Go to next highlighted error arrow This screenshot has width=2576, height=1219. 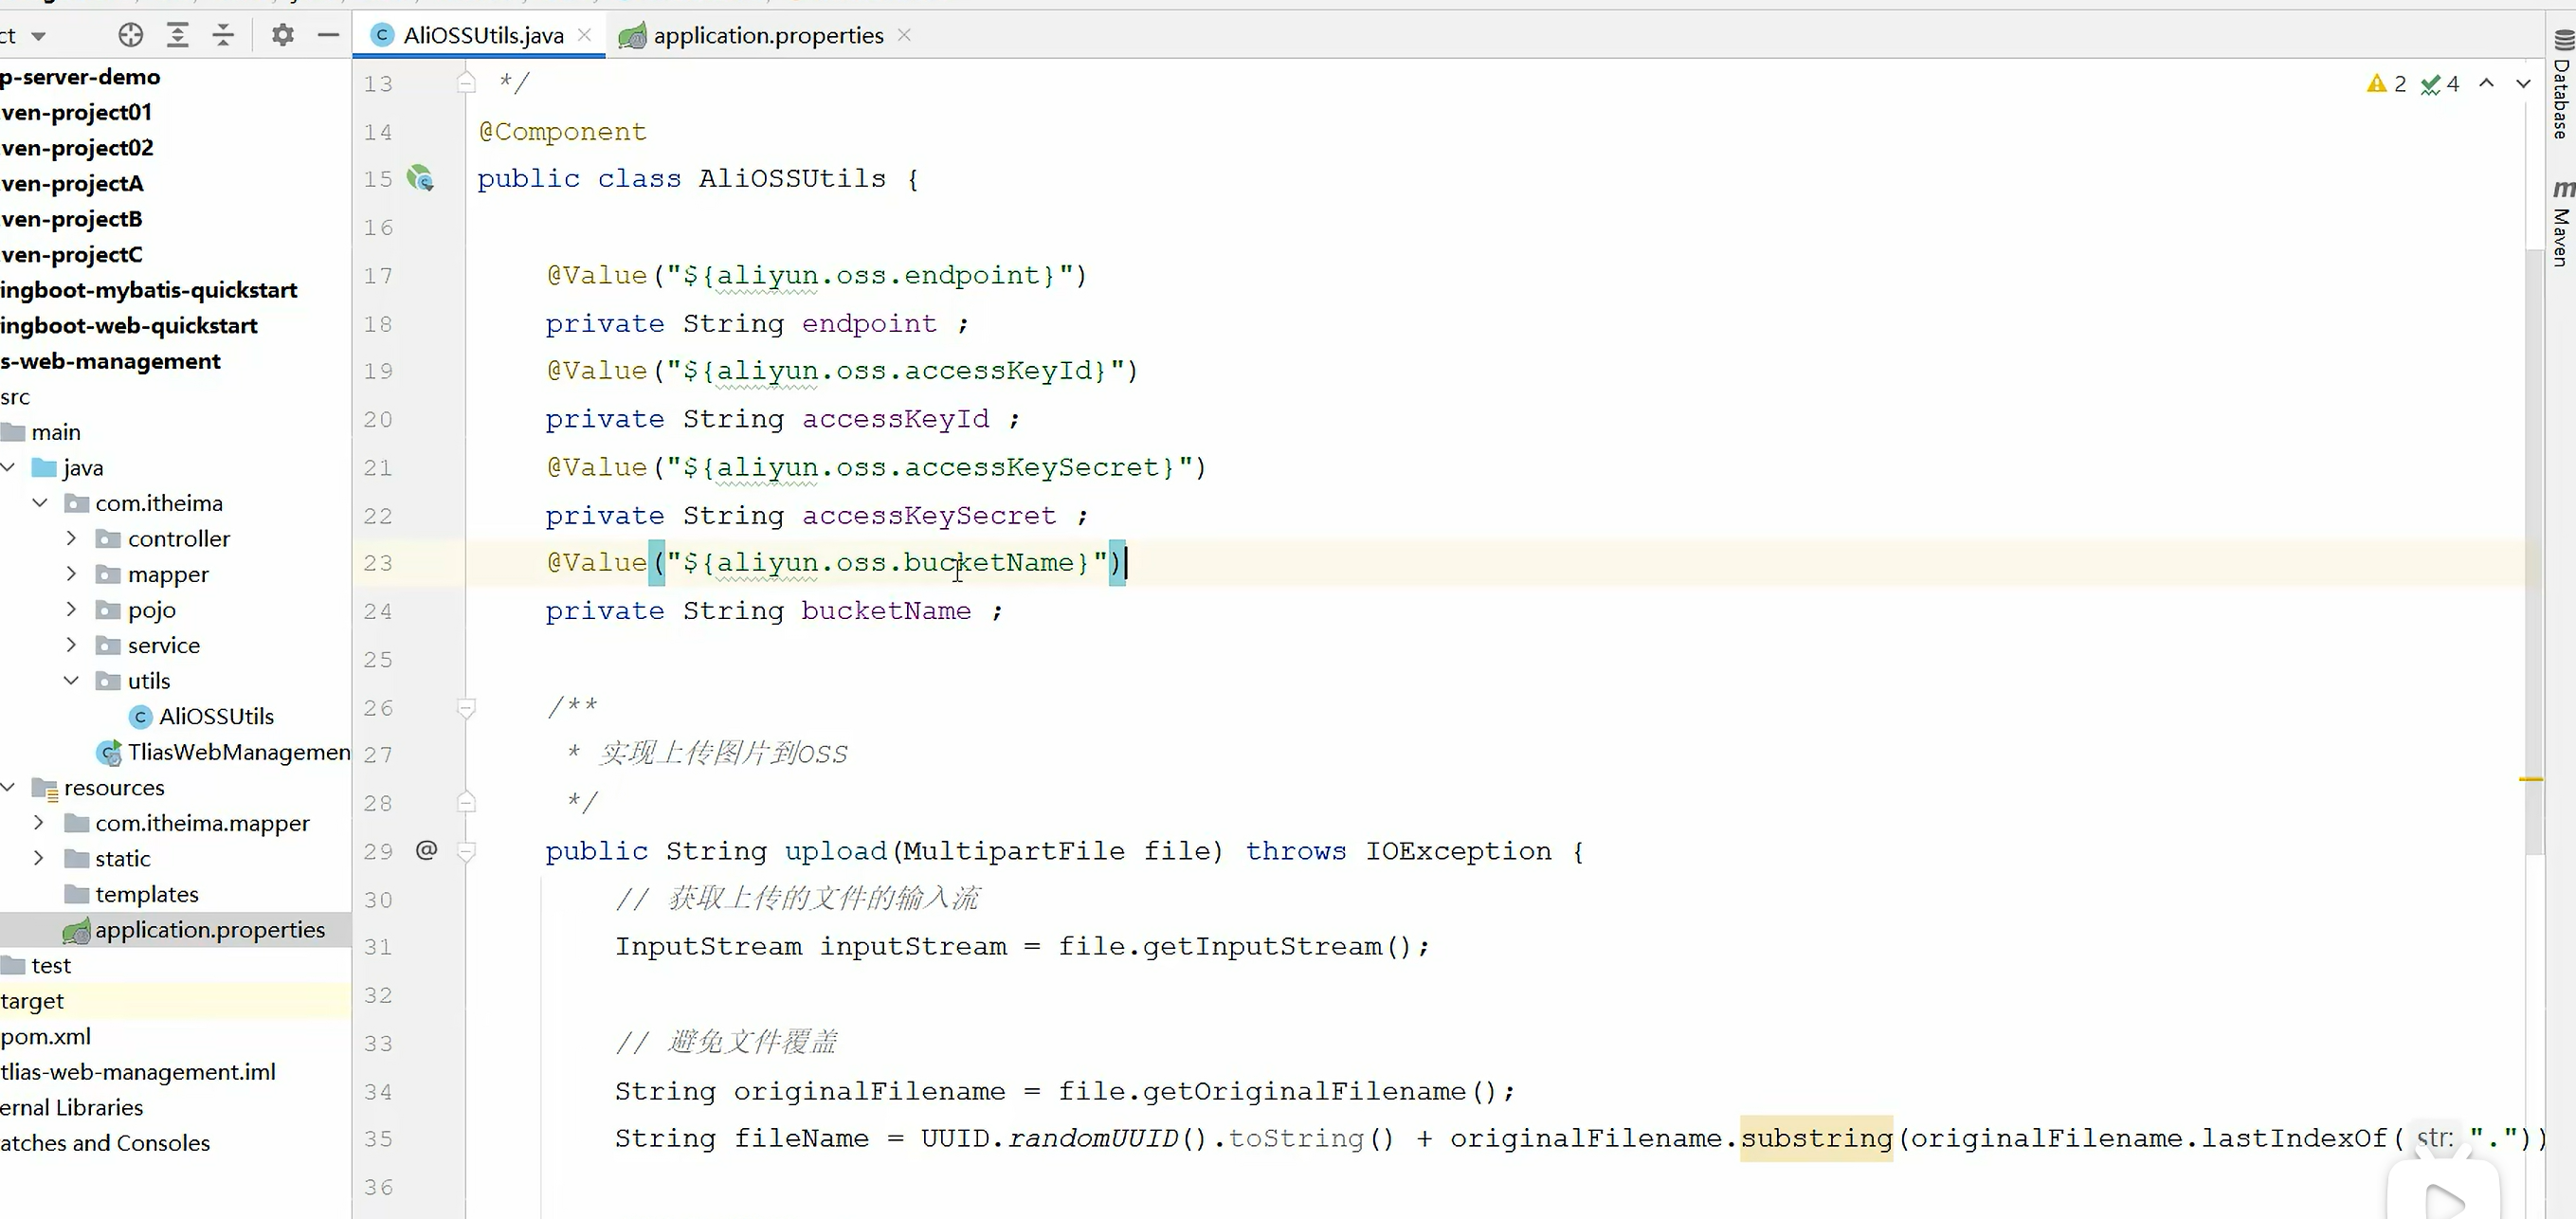coord(2523,84)
